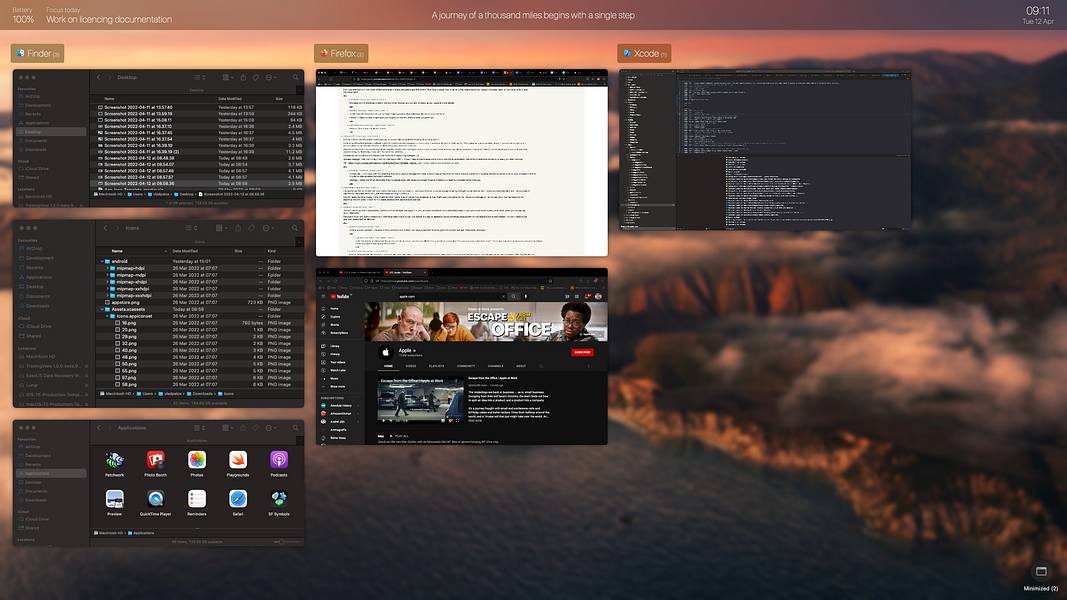Collapse the android folder disclosure triangle
1067x600 pixels.
[102, 261]
